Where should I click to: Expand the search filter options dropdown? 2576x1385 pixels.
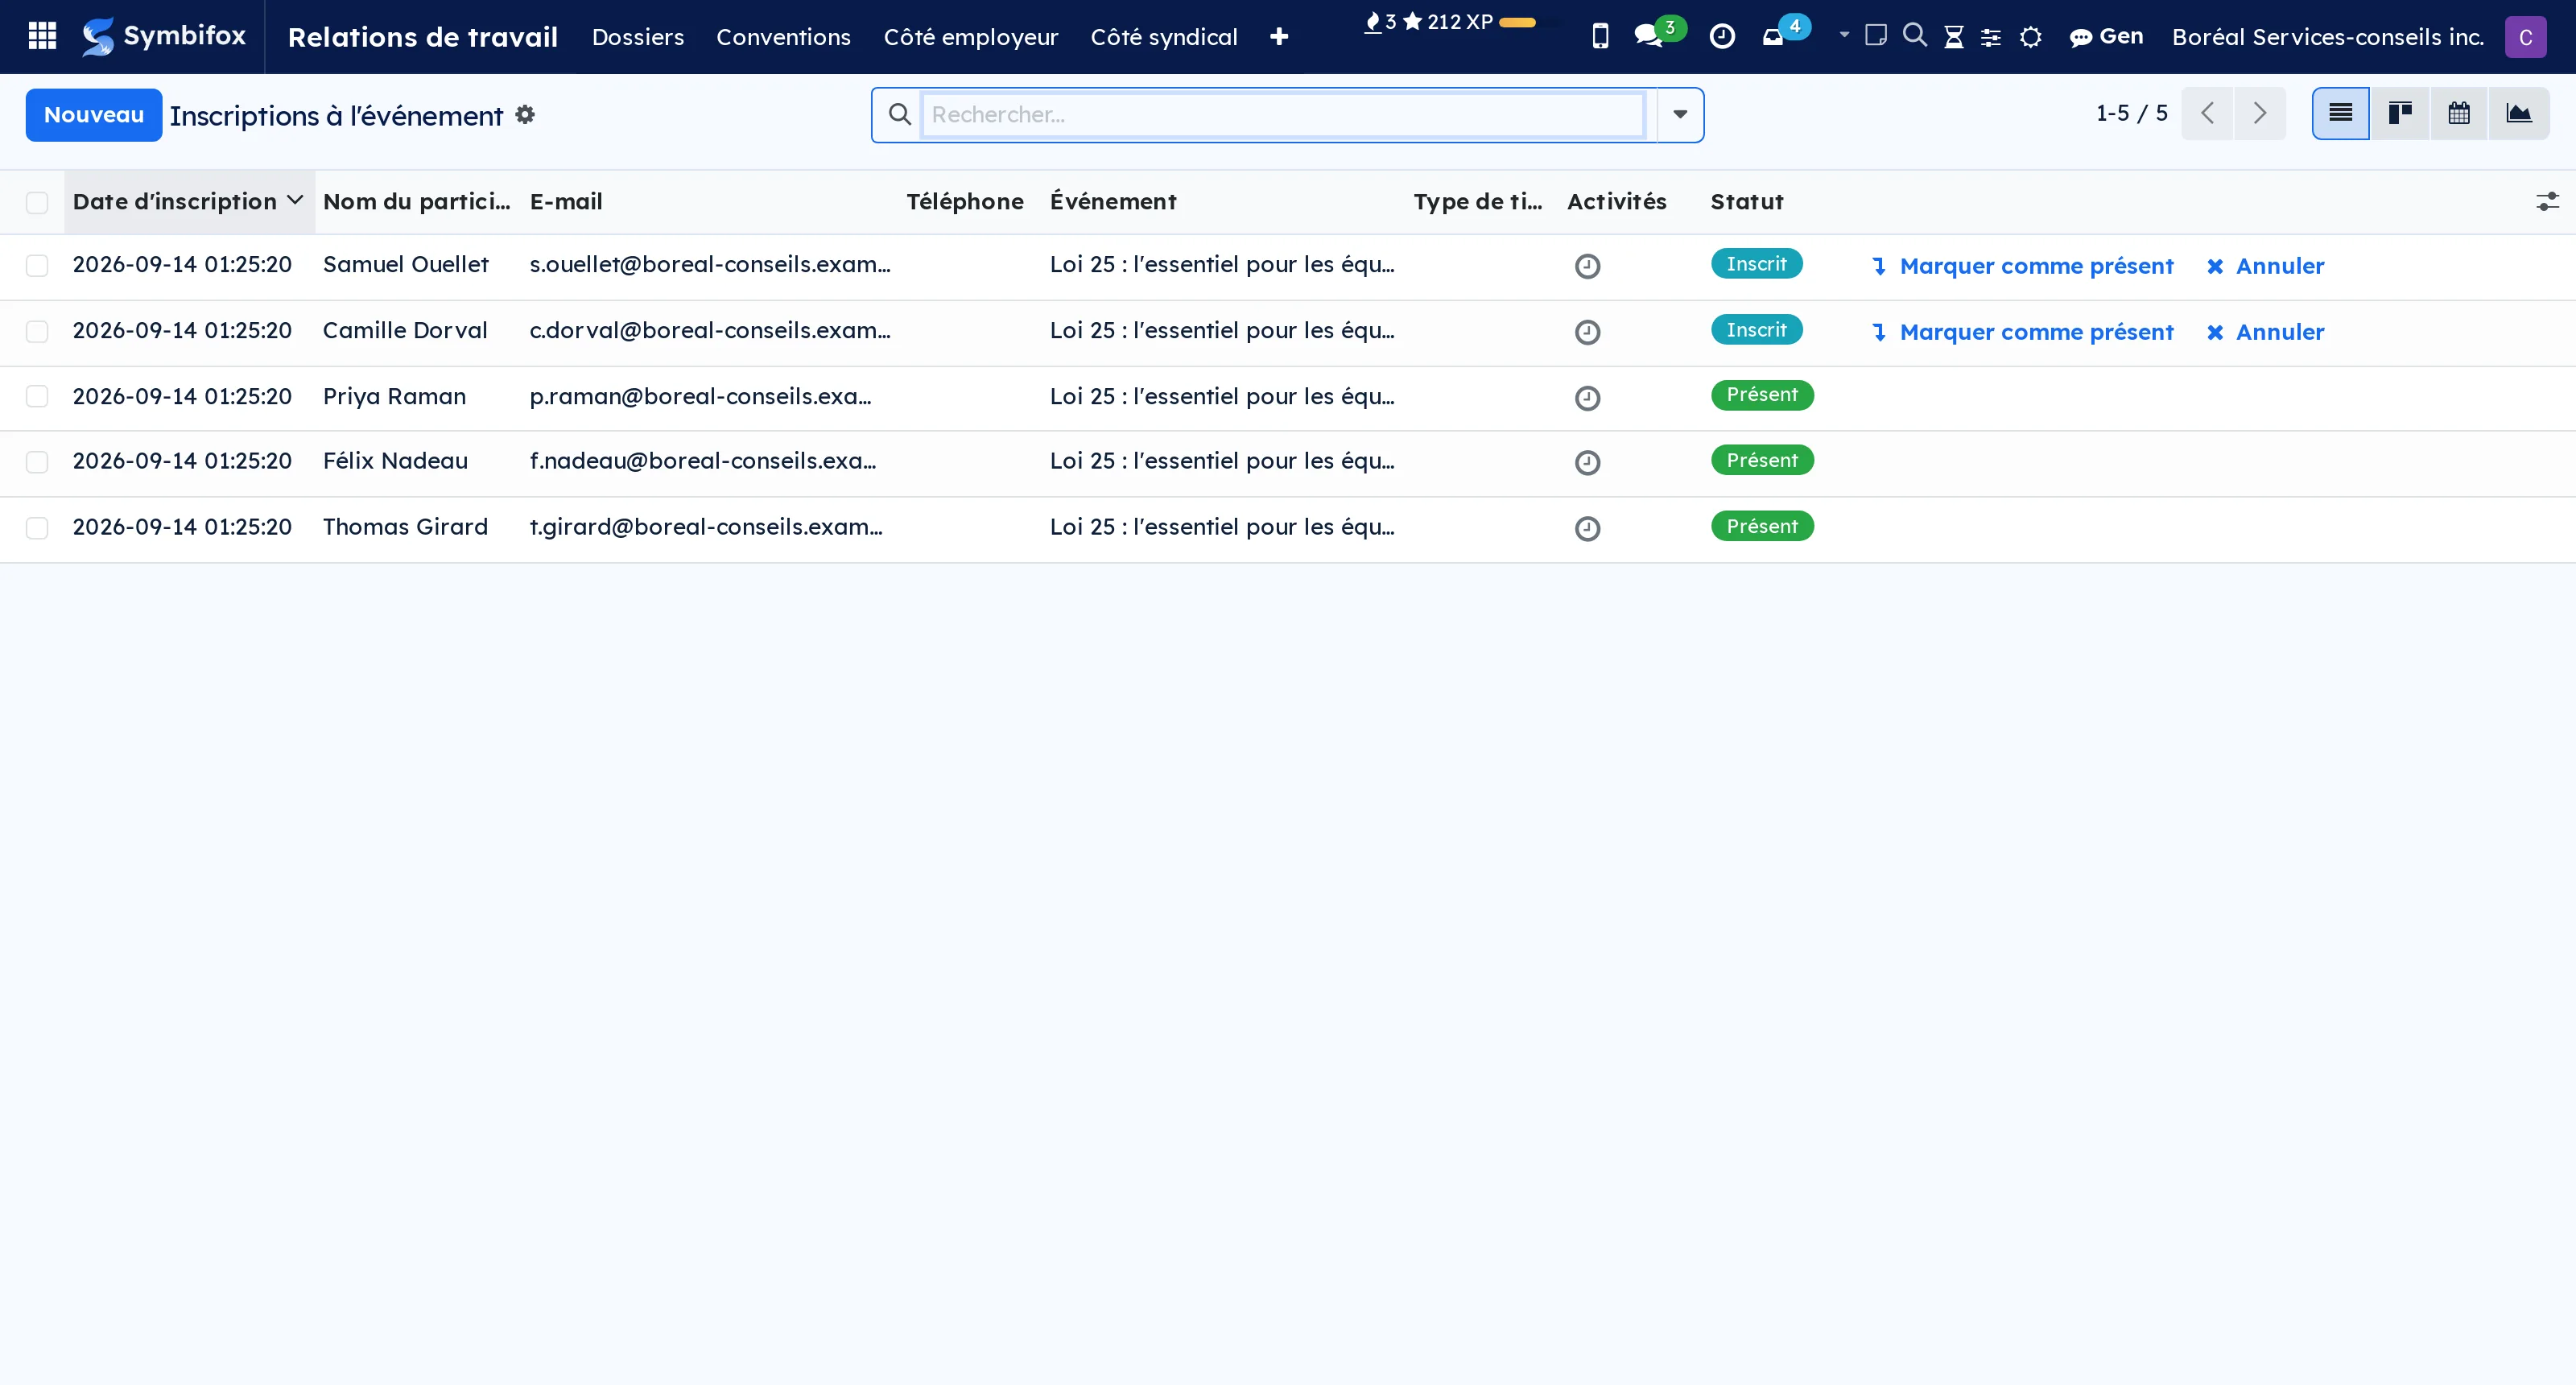(1680, 115)
